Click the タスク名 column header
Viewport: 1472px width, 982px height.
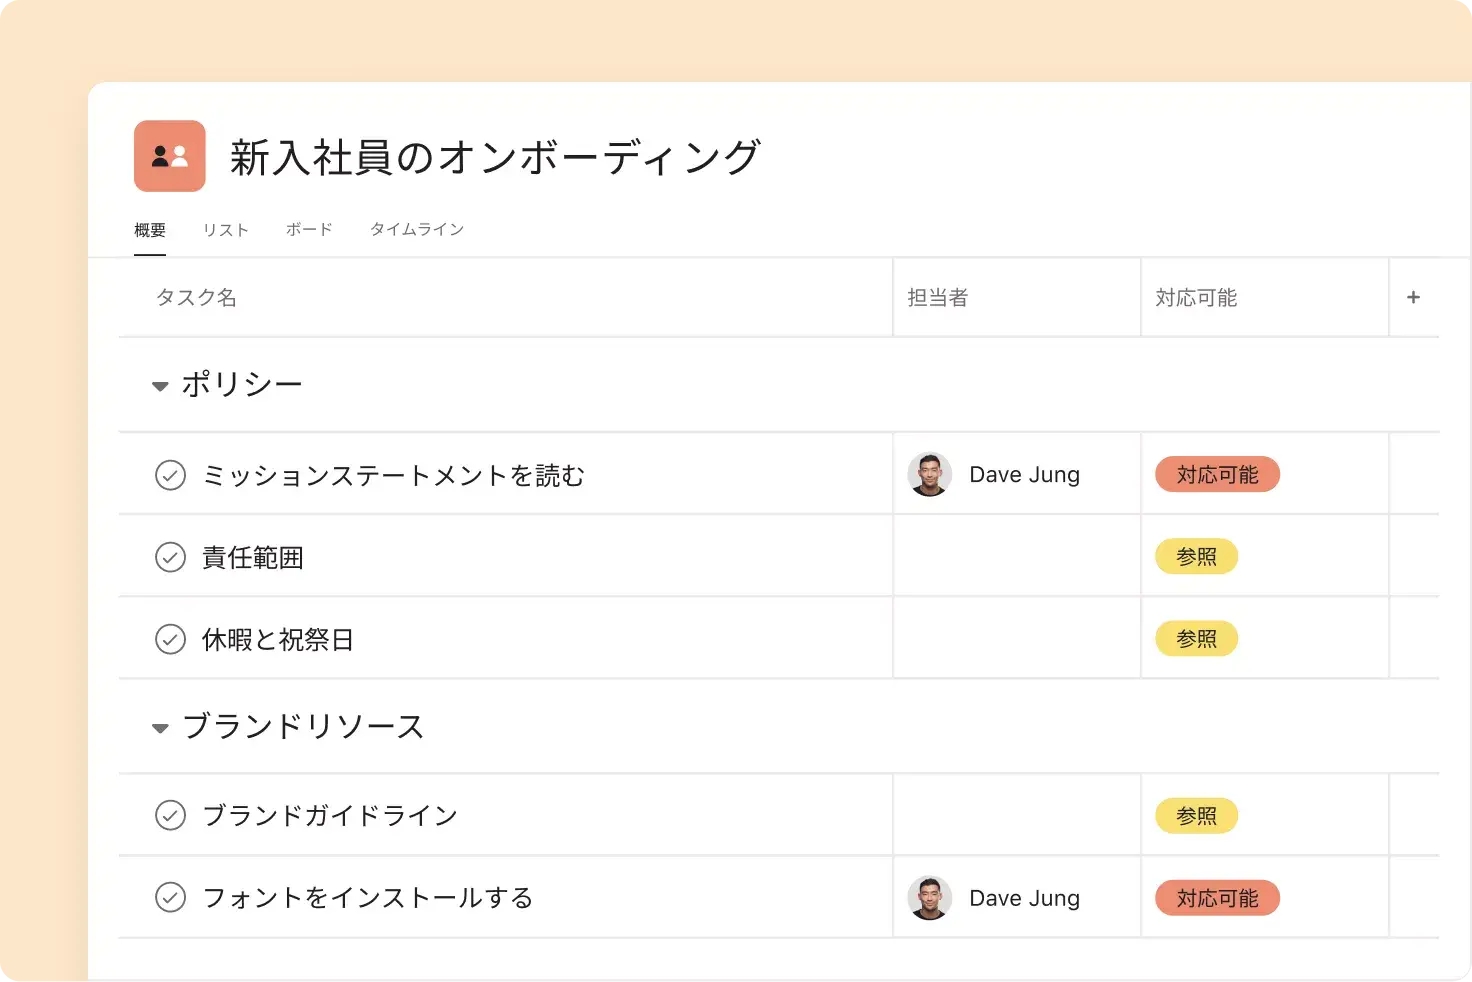[x=196, y=297]
